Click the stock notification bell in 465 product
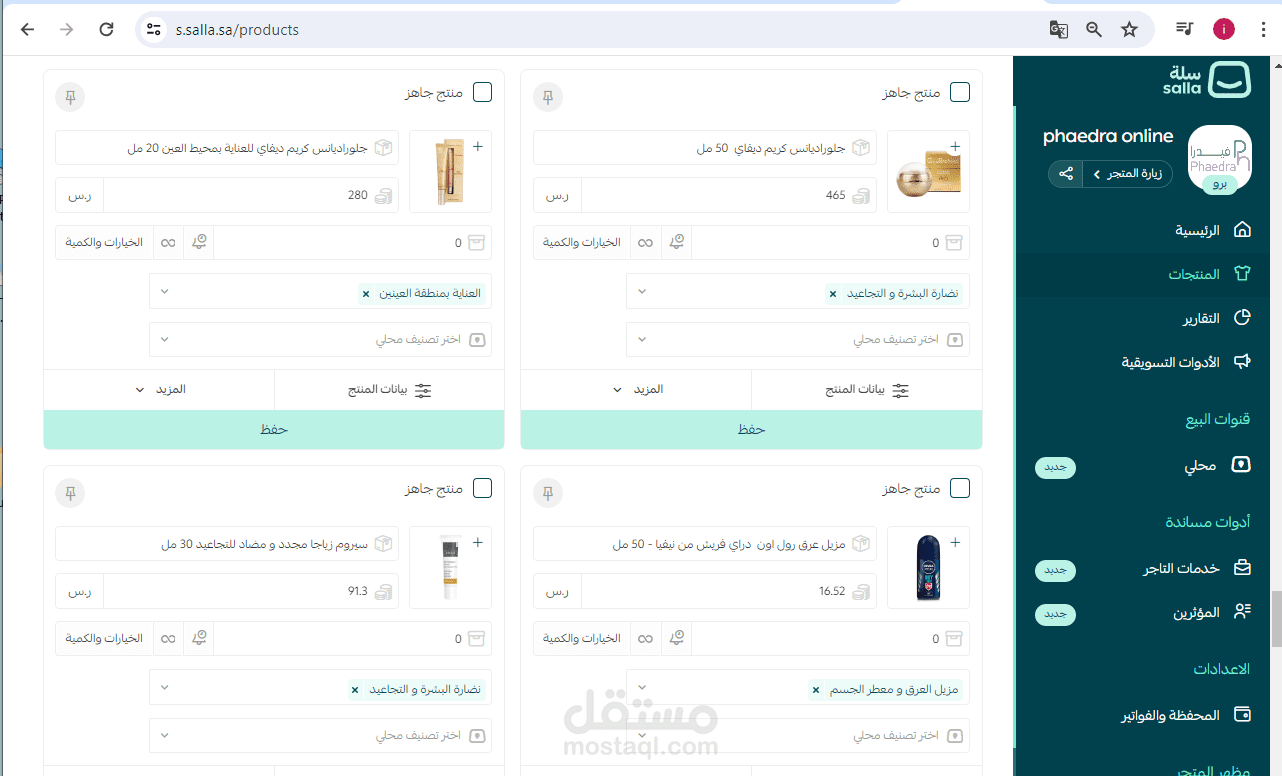1282x776 pixels. pyautogui.click(x=677, y=242)
